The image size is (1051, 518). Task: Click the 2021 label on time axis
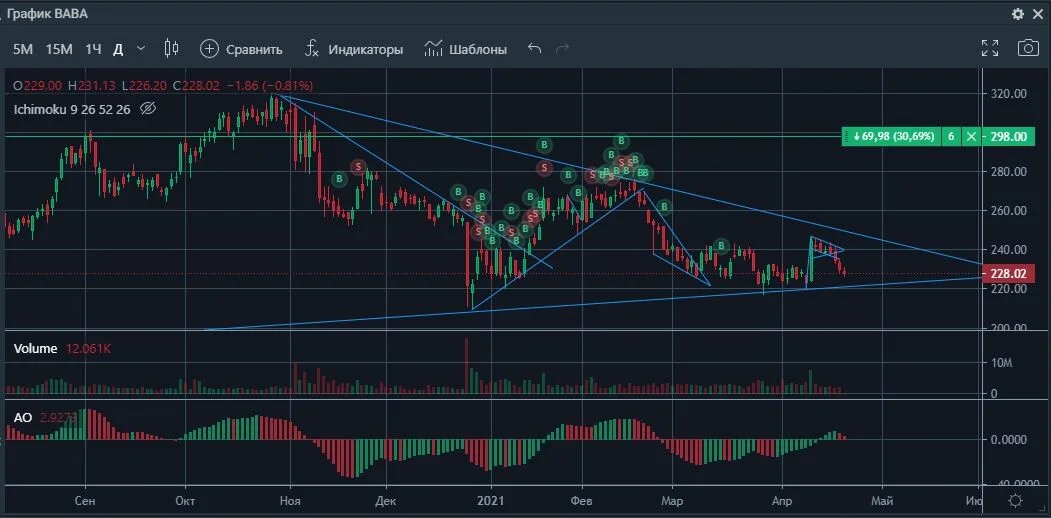(x=491, y=501)
